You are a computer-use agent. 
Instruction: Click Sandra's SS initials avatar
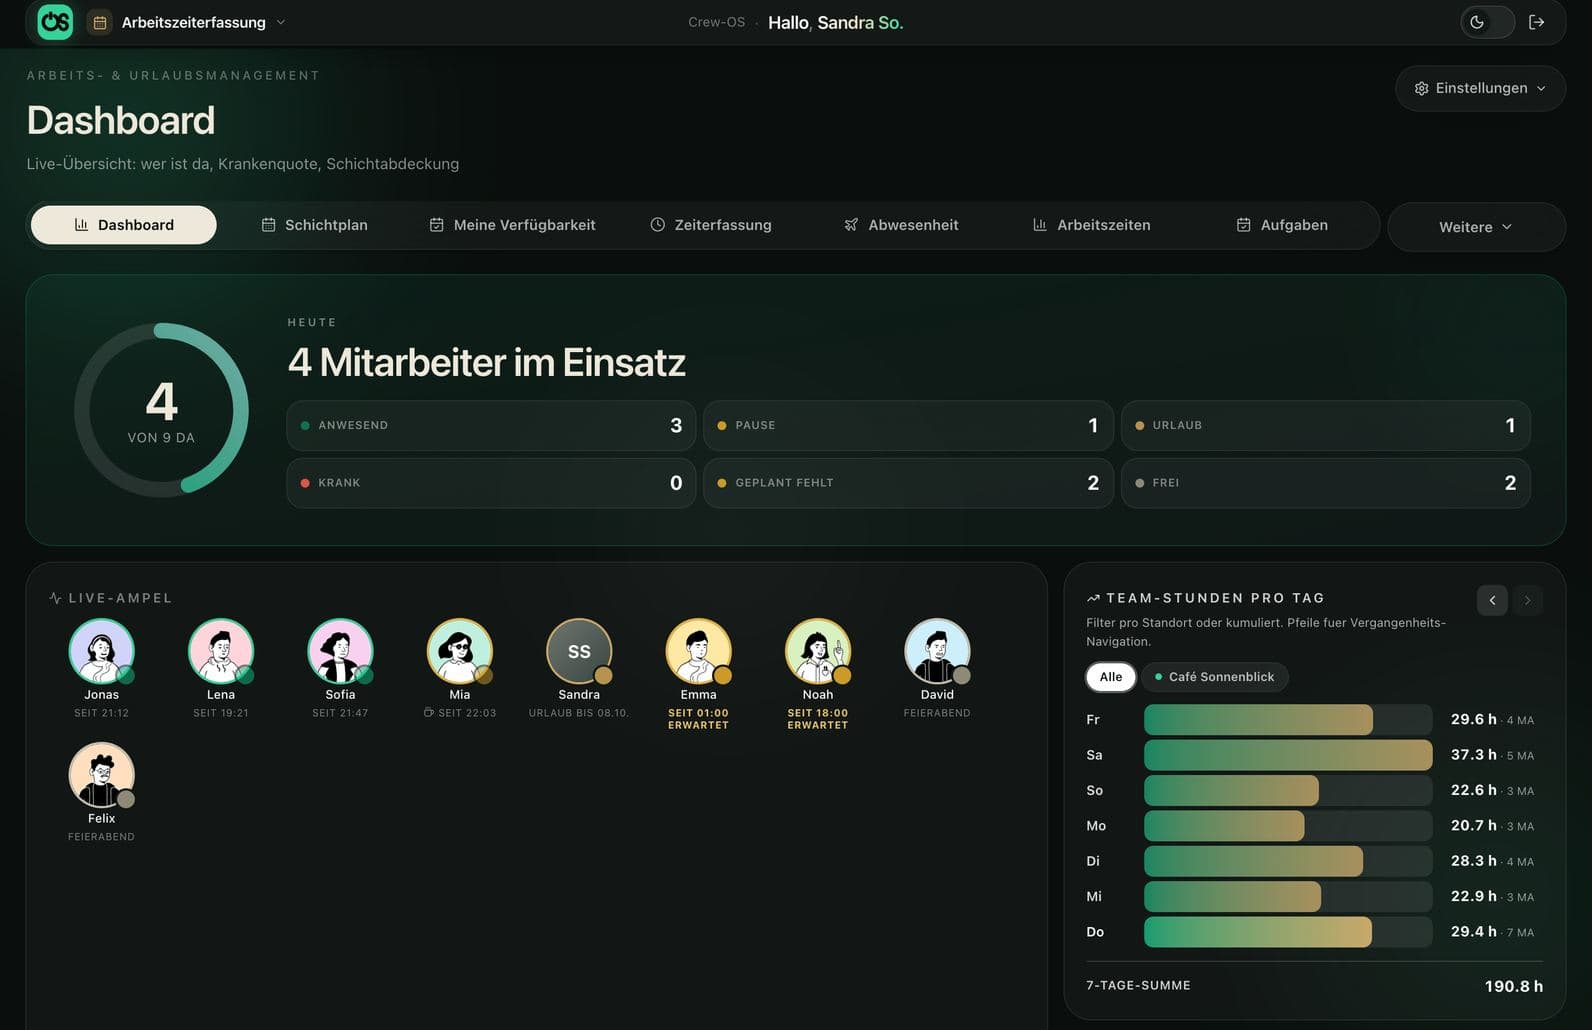579,651
